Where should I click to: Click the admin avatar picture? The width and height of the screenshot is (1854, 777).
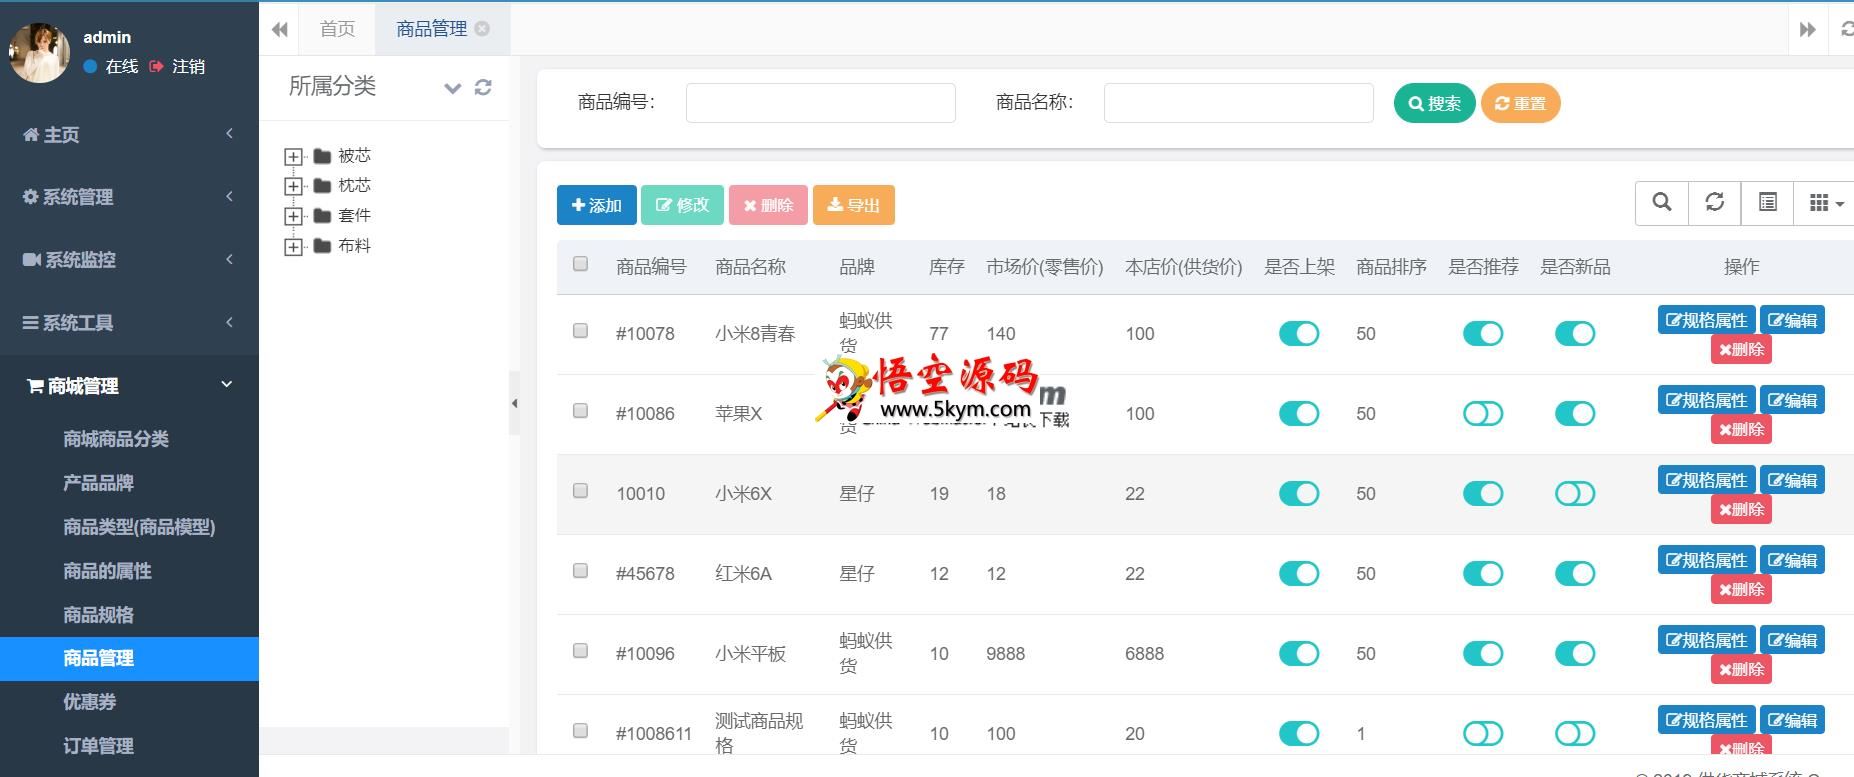point(39,52)
